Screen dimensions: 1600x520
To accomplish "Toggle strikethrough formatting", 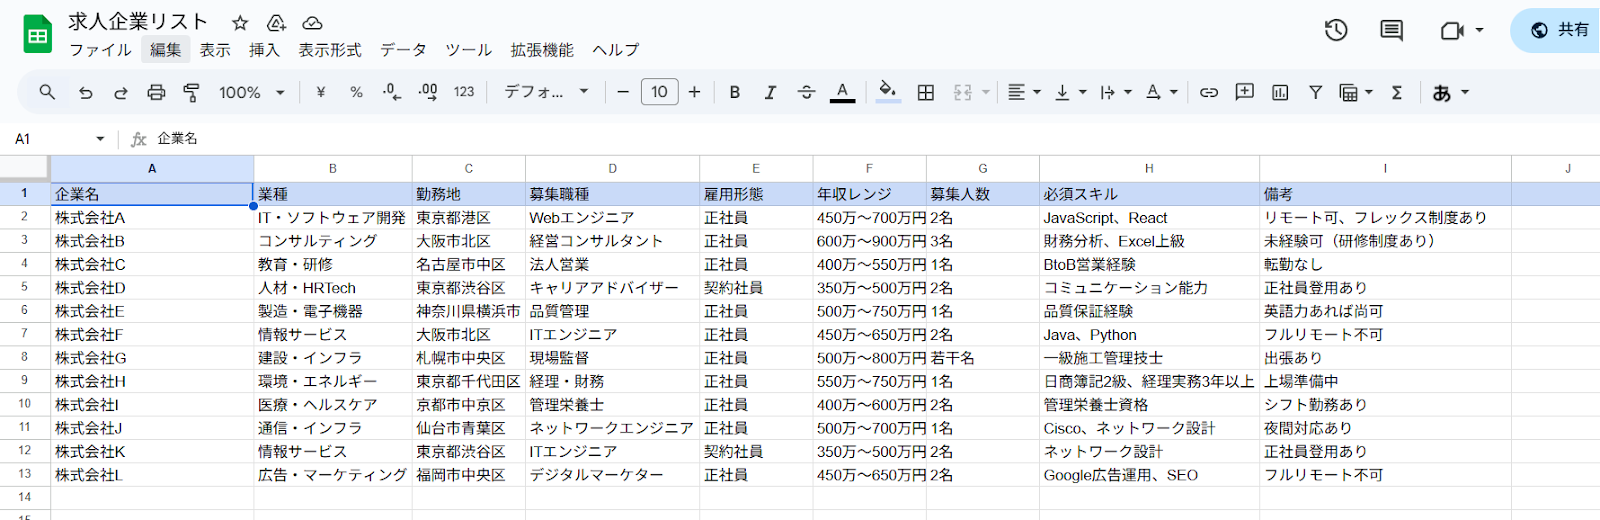I will pos(806,92).
